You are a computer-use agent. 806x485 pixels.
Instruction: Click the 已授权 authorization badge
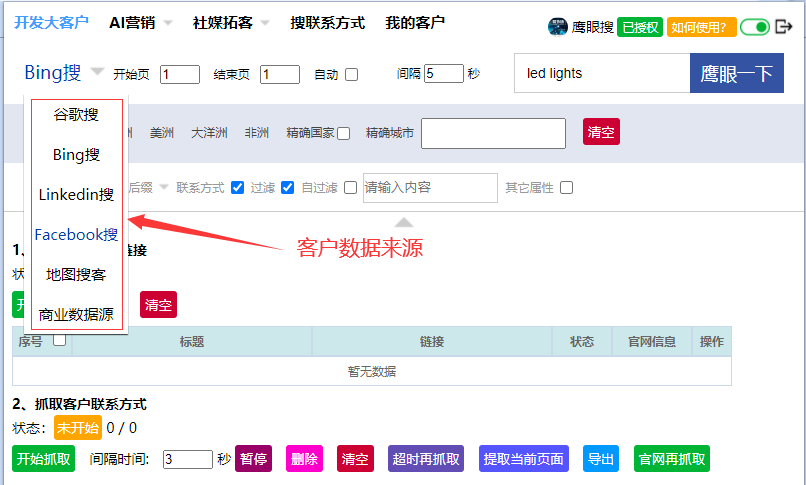click(x=639, y=27)
